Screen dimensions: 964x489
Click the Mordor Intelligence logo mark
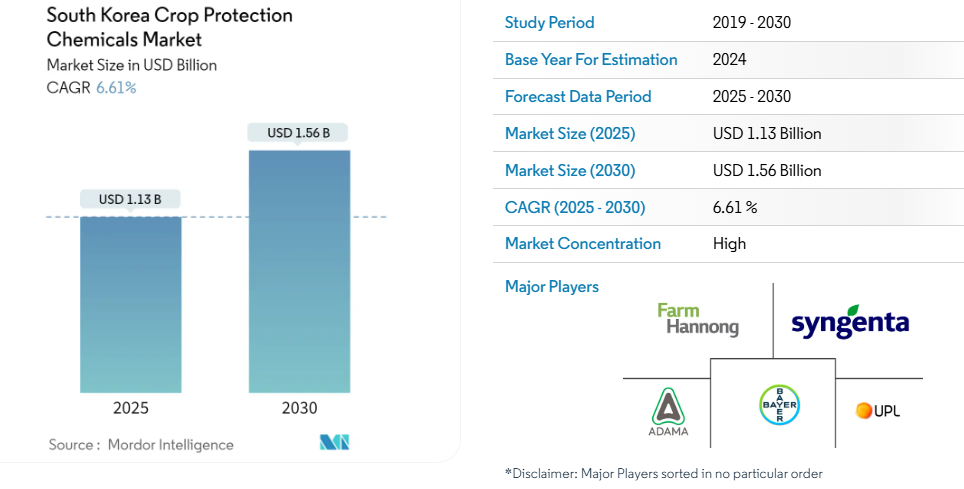(x=334, y=443)
